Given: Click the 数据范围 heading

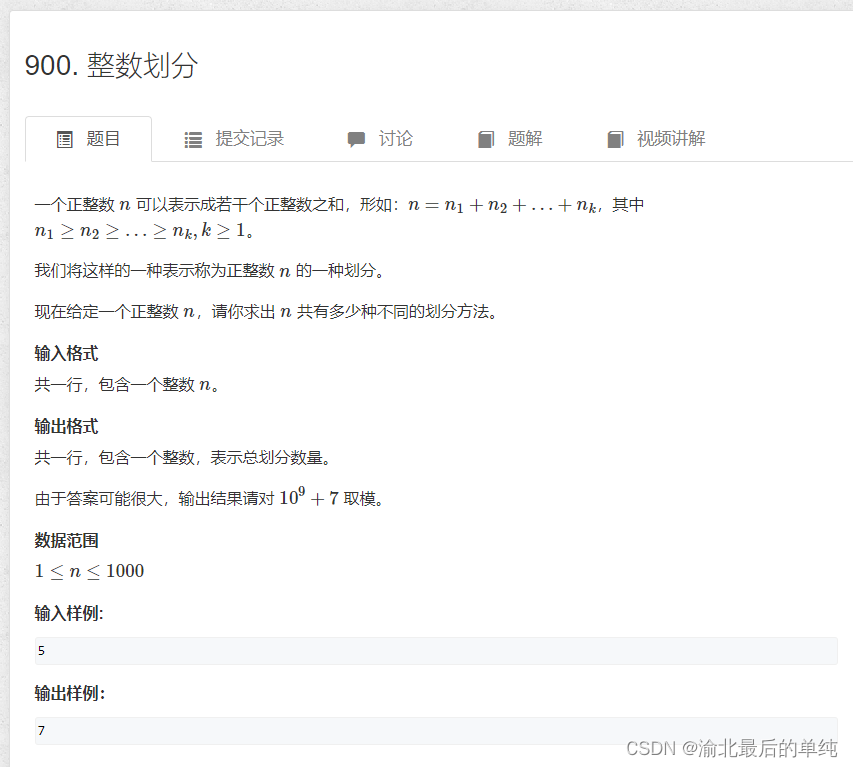Looking at the screenshot, I should click(66, 540).
